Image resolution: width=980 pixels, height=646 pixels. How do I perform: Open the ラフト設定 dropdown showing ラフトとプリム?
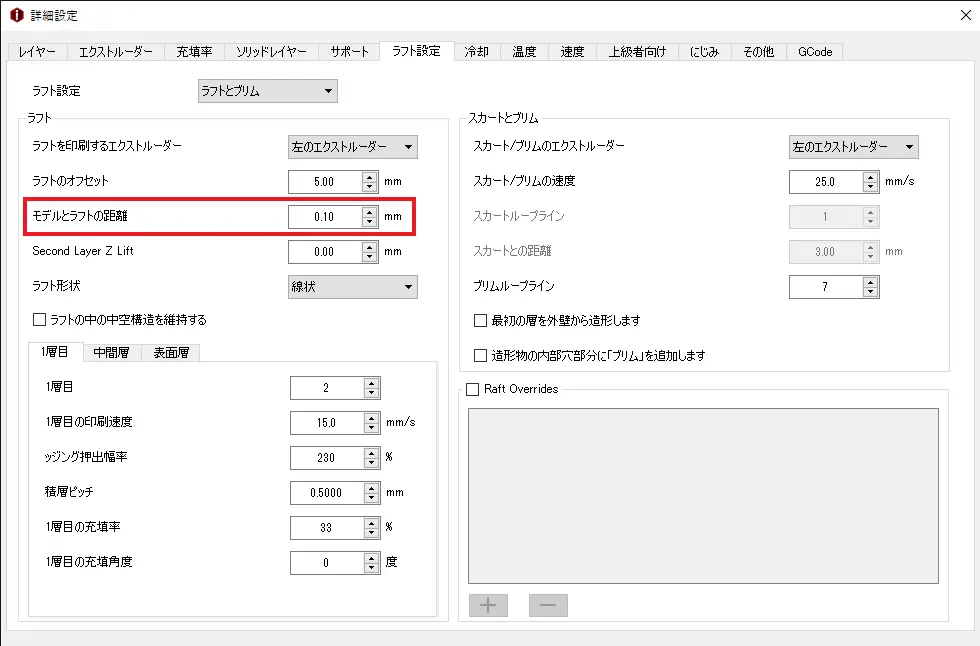pyautogui.click(x=267, y=91)
